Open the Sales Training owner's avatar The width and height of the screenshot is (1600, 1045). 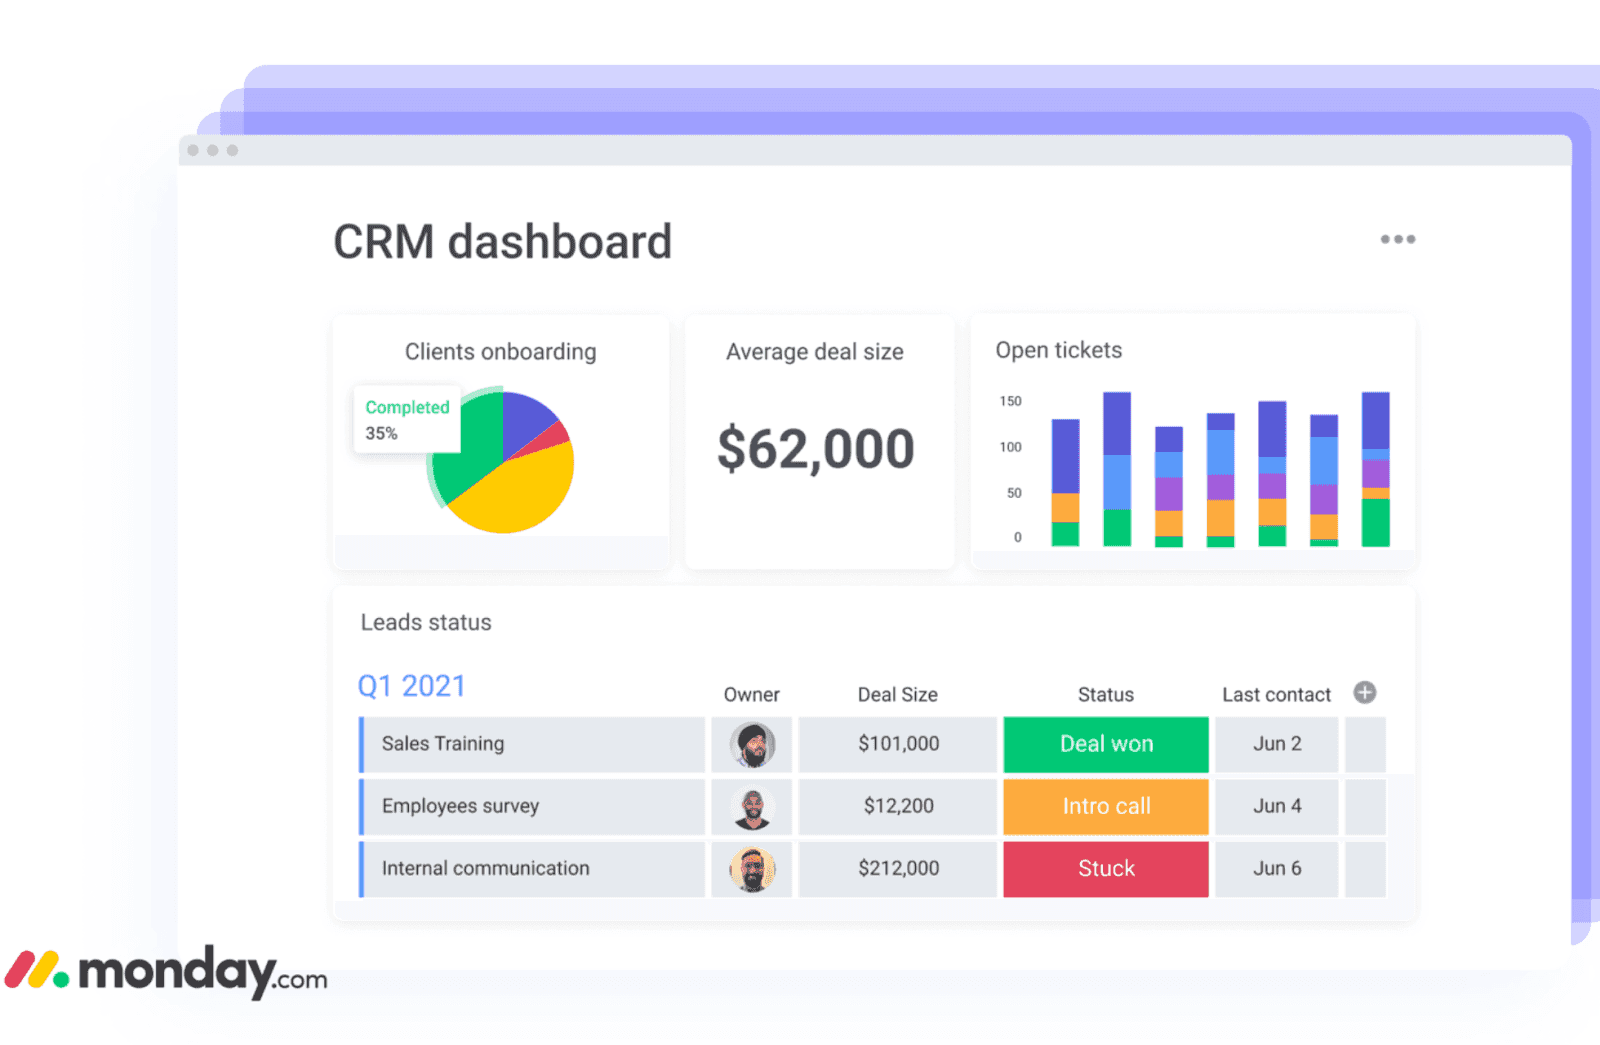pyautogui.click(x=752, y=744)
